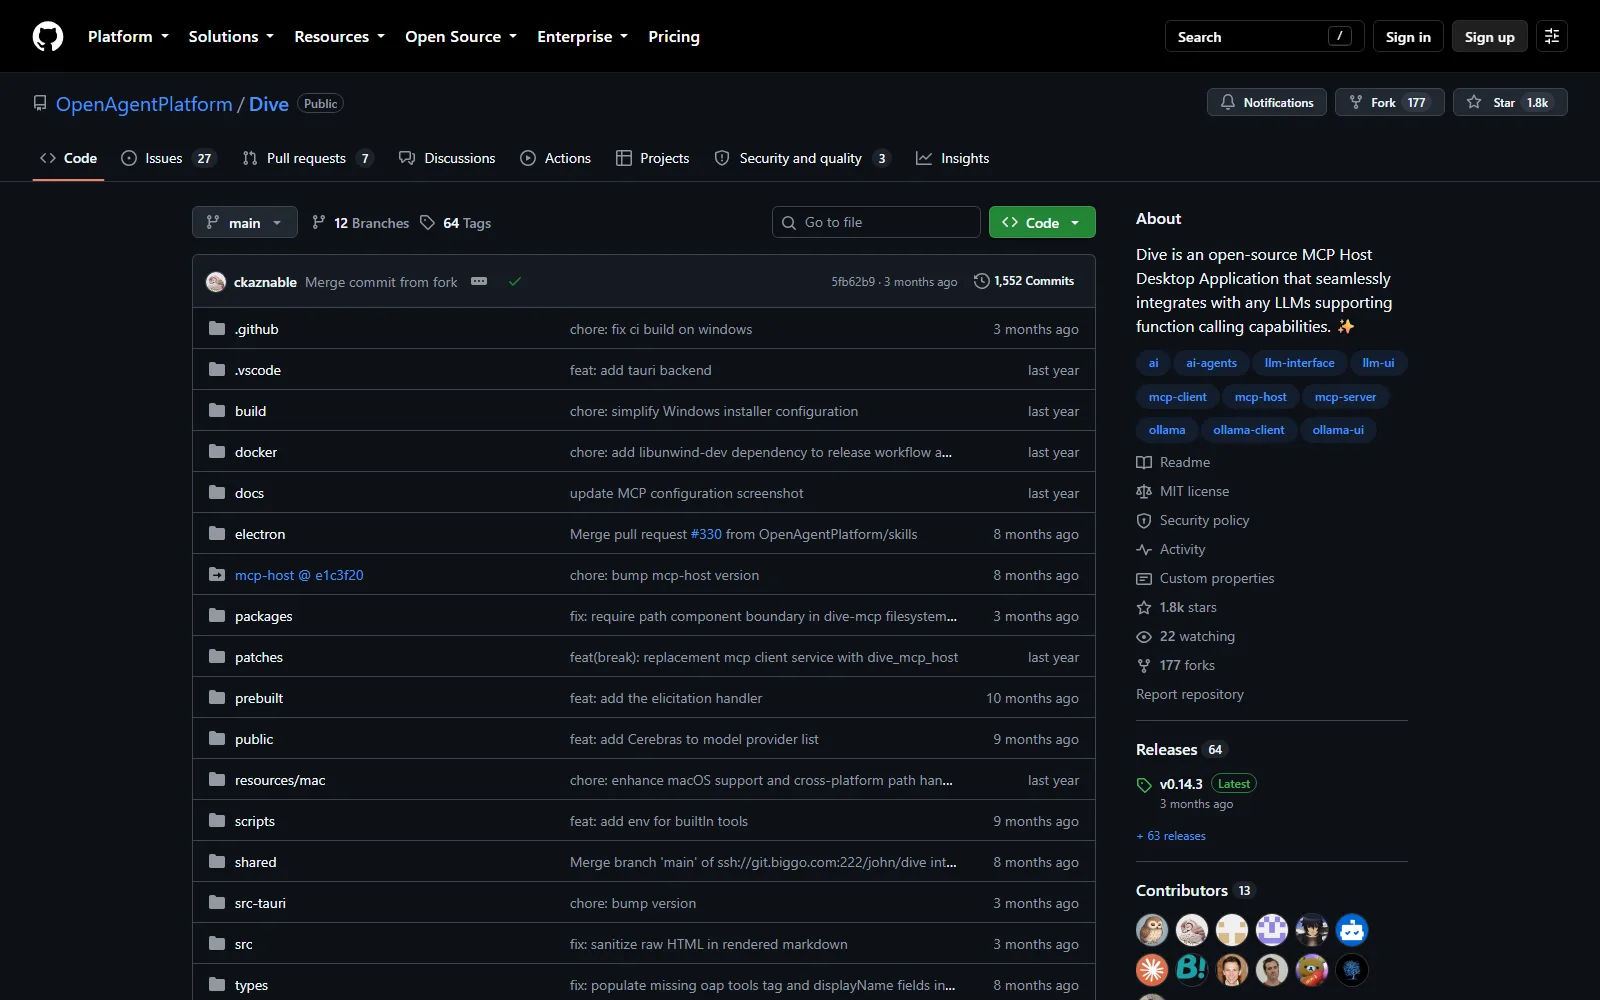
Task: Open Security policy shield link
Action: pyautogui.click(x=1193, y=520)
